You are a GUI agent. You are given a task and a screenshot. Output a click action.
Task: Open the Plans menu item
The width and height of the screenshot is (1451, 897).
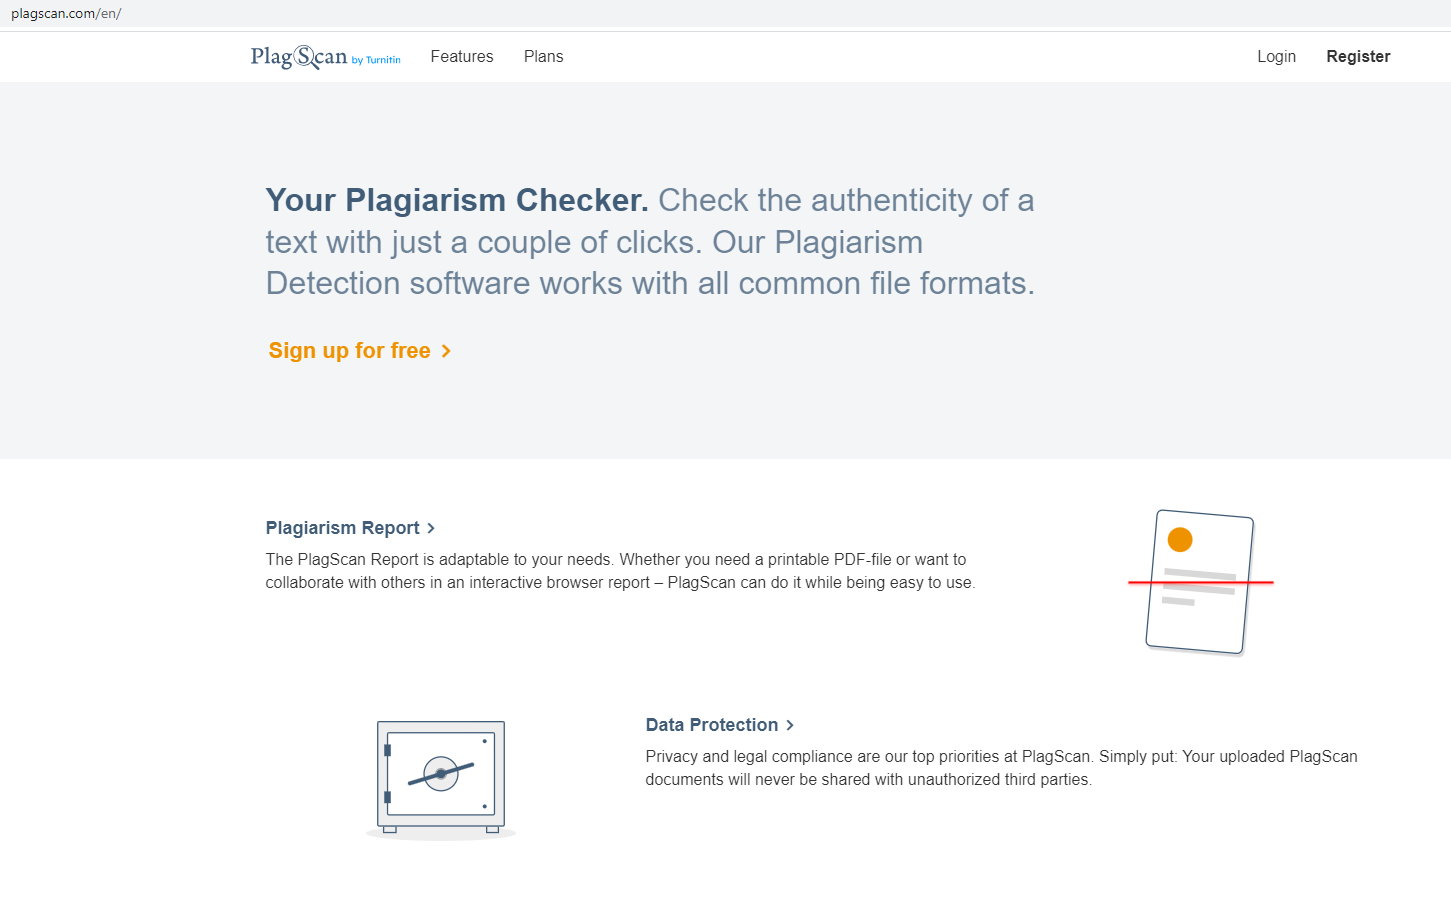[544, 57]
